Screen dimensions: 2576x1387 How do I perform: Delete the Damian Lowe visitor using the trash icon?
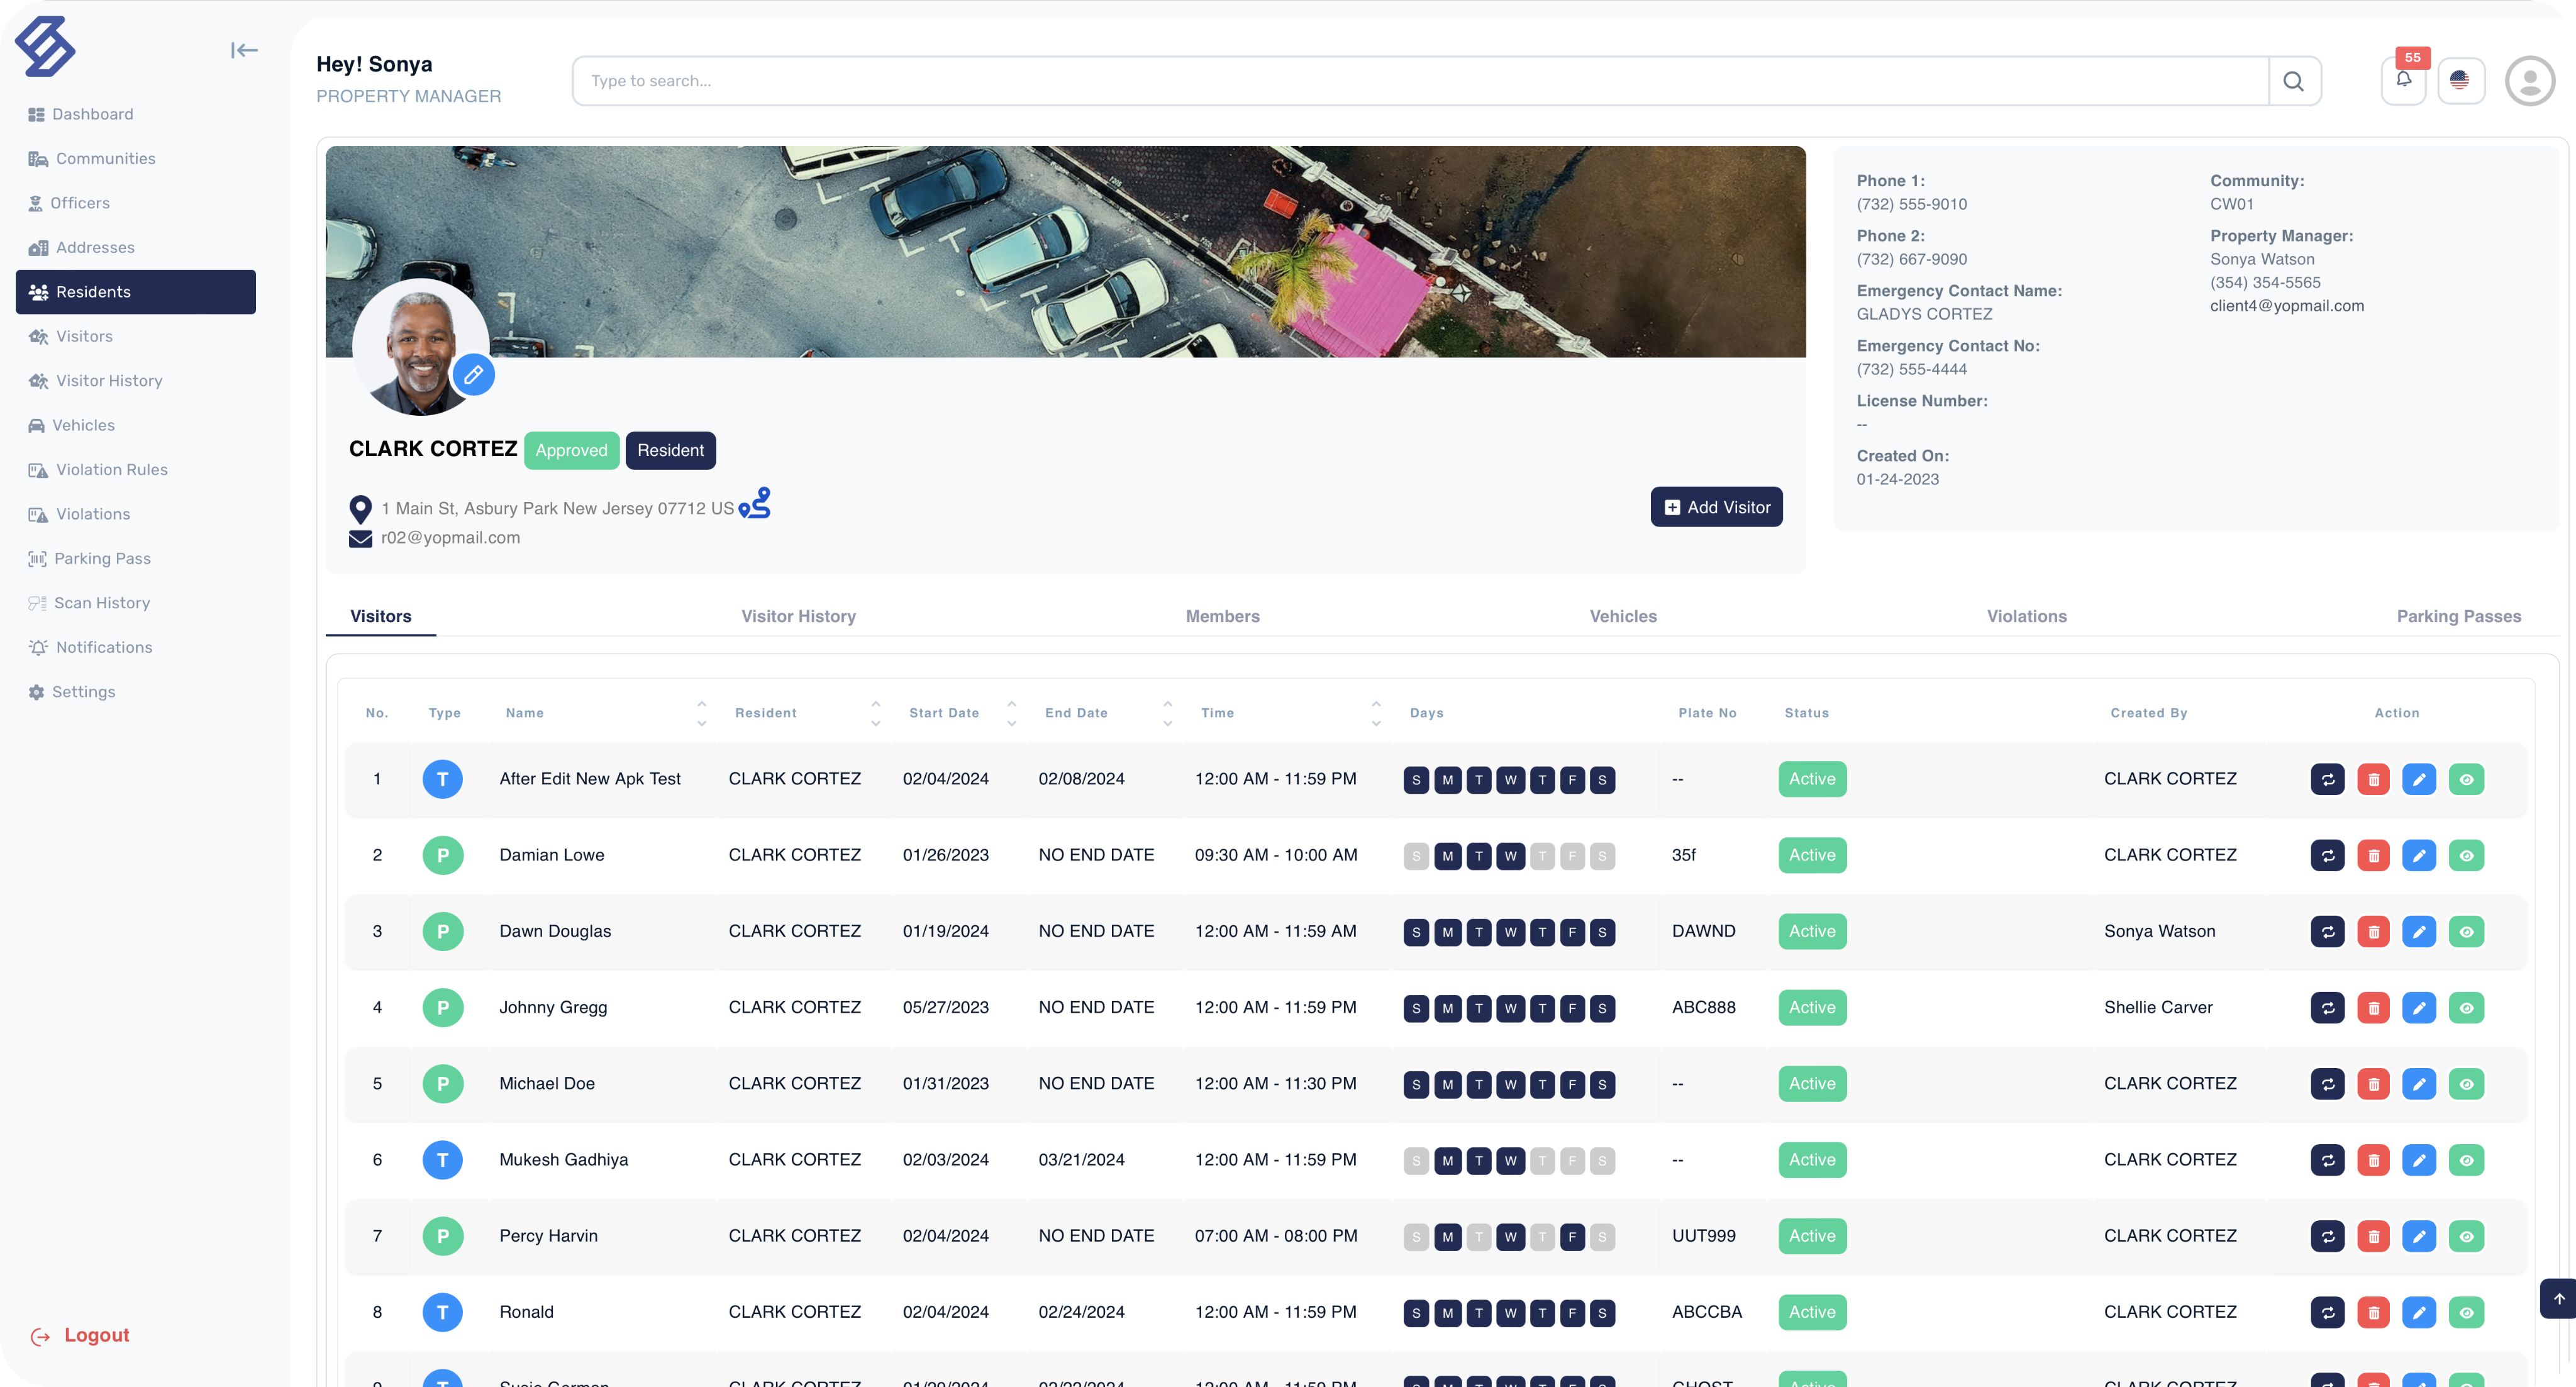click(x=2373, y=855)
